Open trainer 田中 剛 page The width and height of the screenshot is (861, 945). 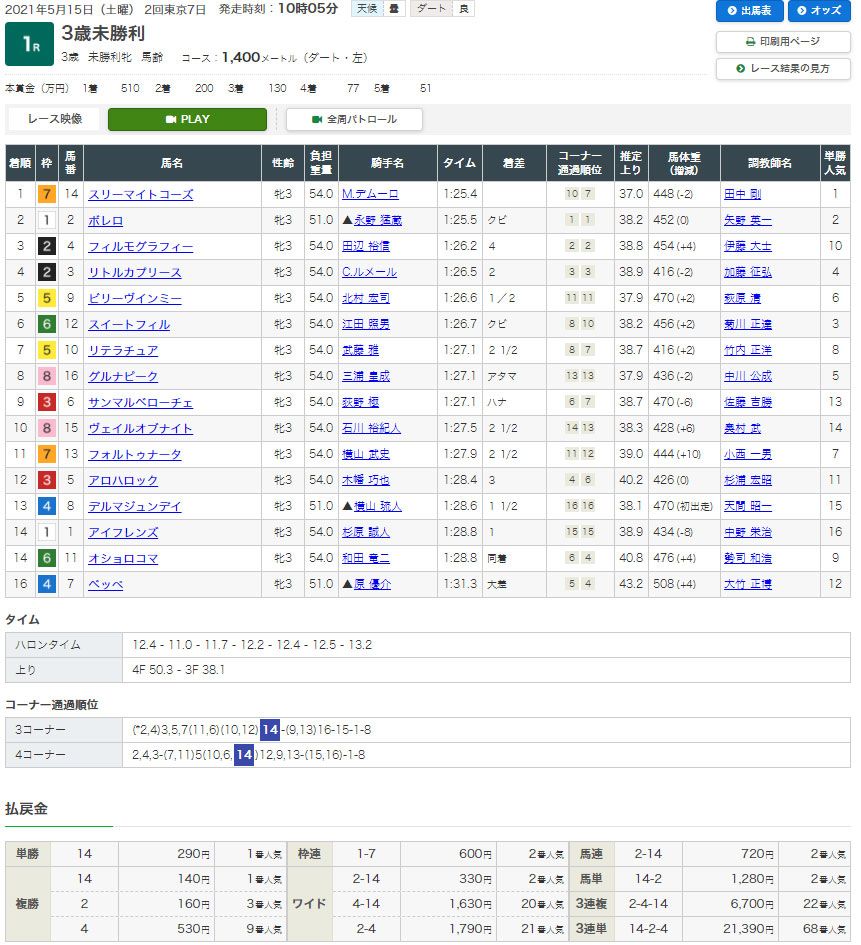pos(742,195)
